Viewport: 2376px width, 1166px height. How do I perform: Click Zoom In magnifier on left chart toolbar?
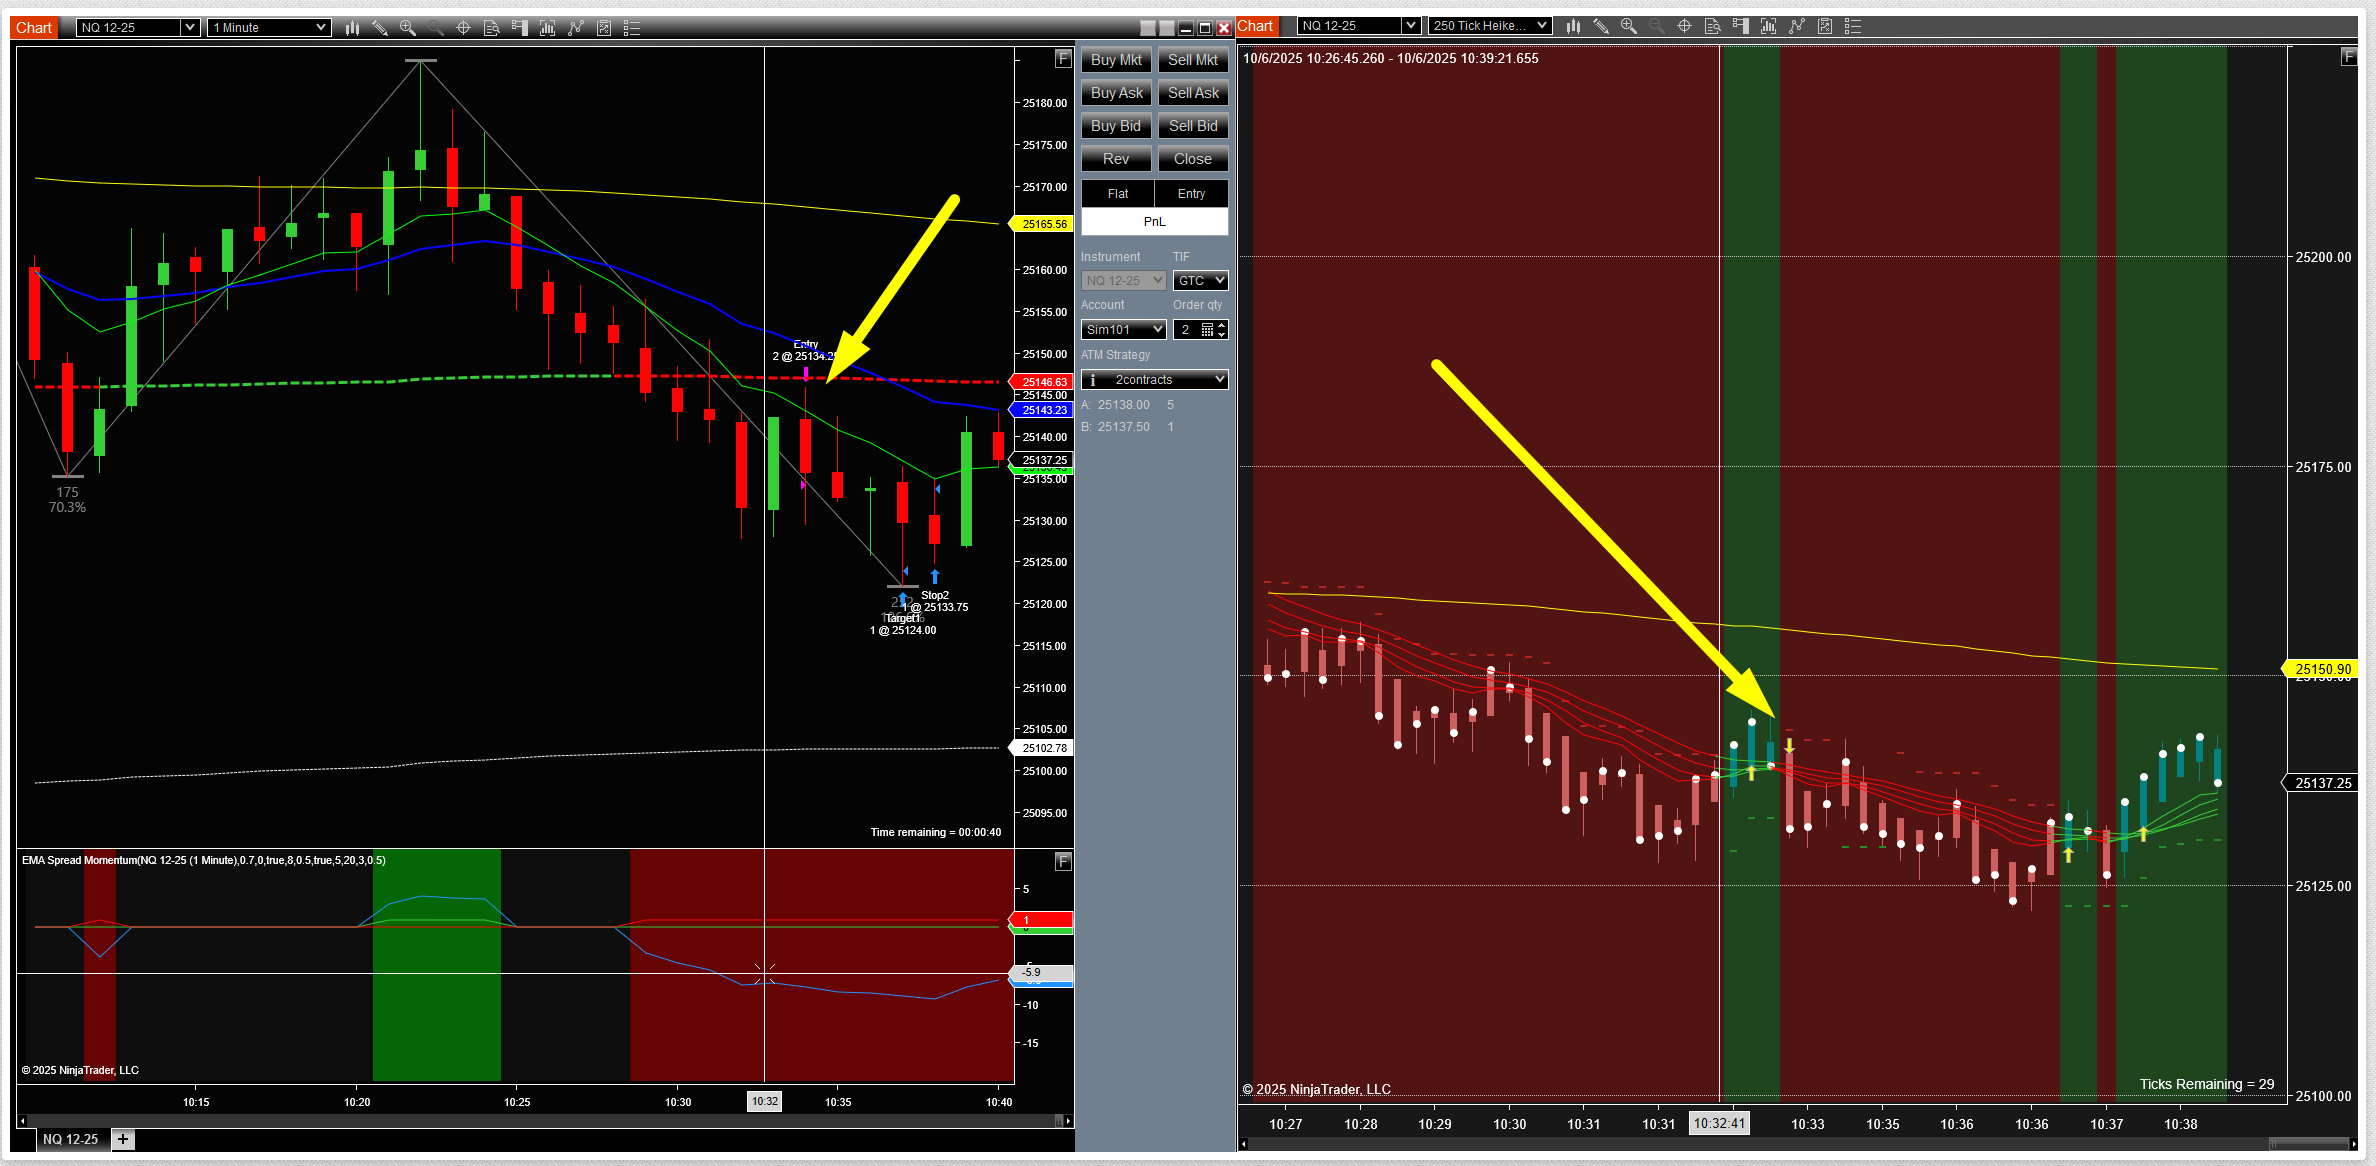pos(408,28)
